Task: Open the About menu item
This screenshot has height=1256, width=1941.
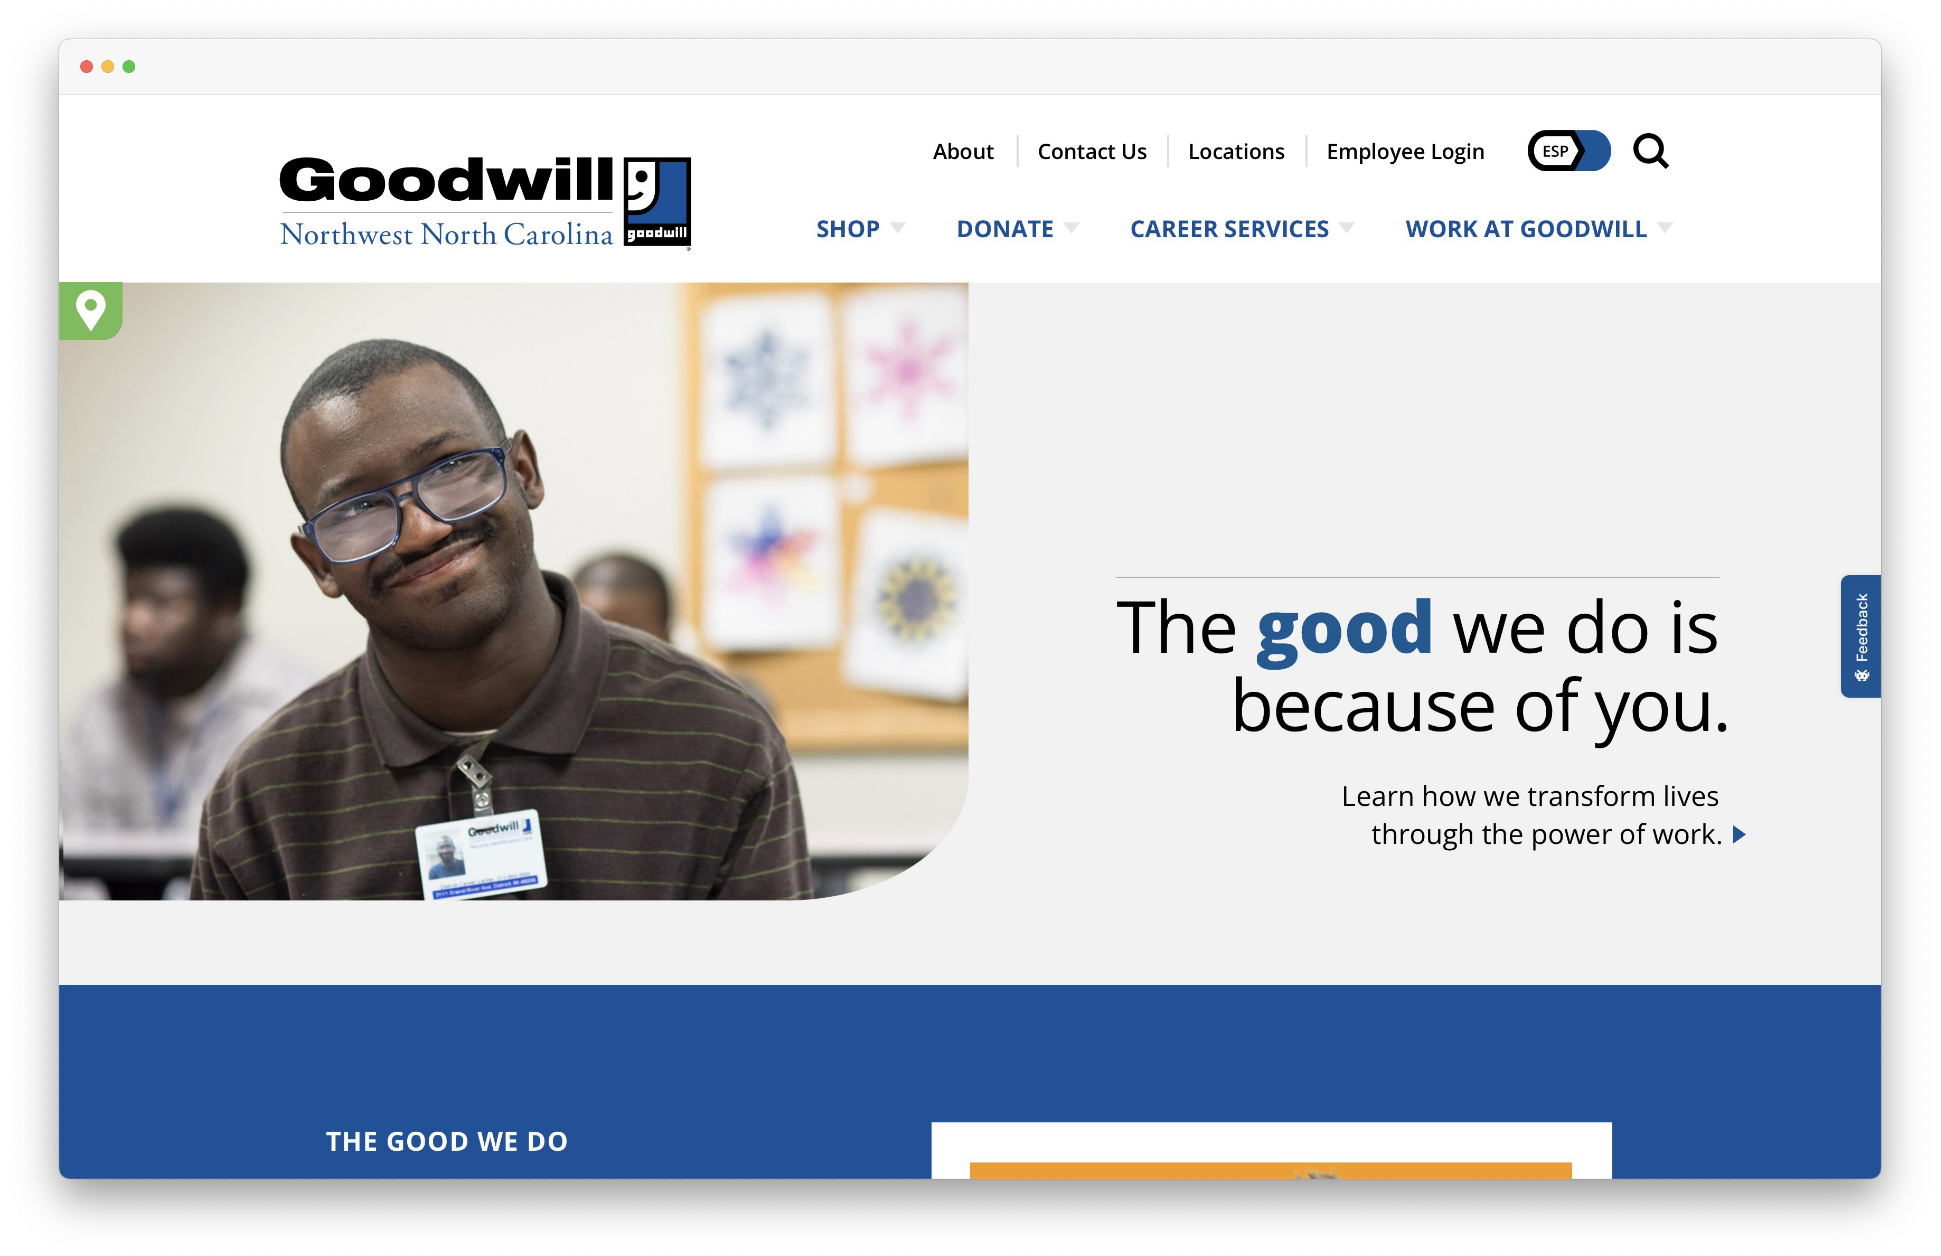Action: point(963,151)
